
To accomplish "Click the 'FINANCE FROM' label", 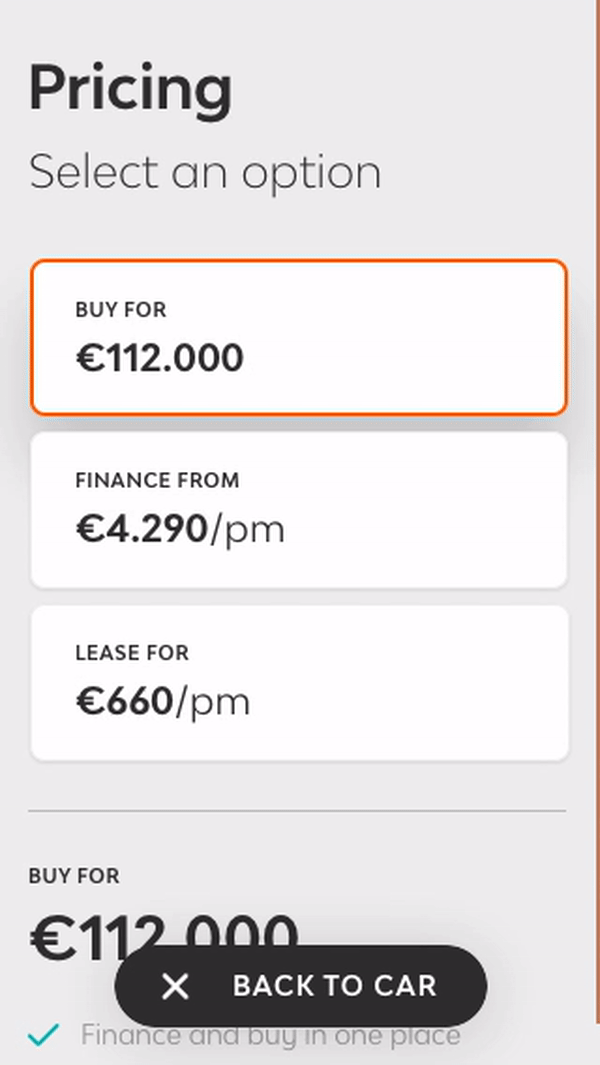I will click(157, 480).
